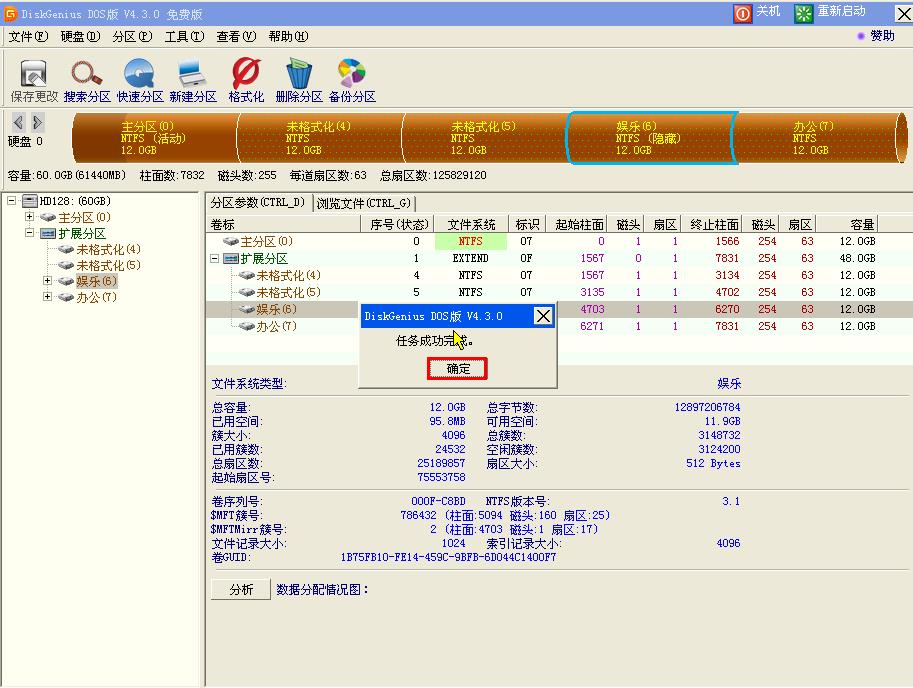Select 主分区(0) in the left tree

84,217
